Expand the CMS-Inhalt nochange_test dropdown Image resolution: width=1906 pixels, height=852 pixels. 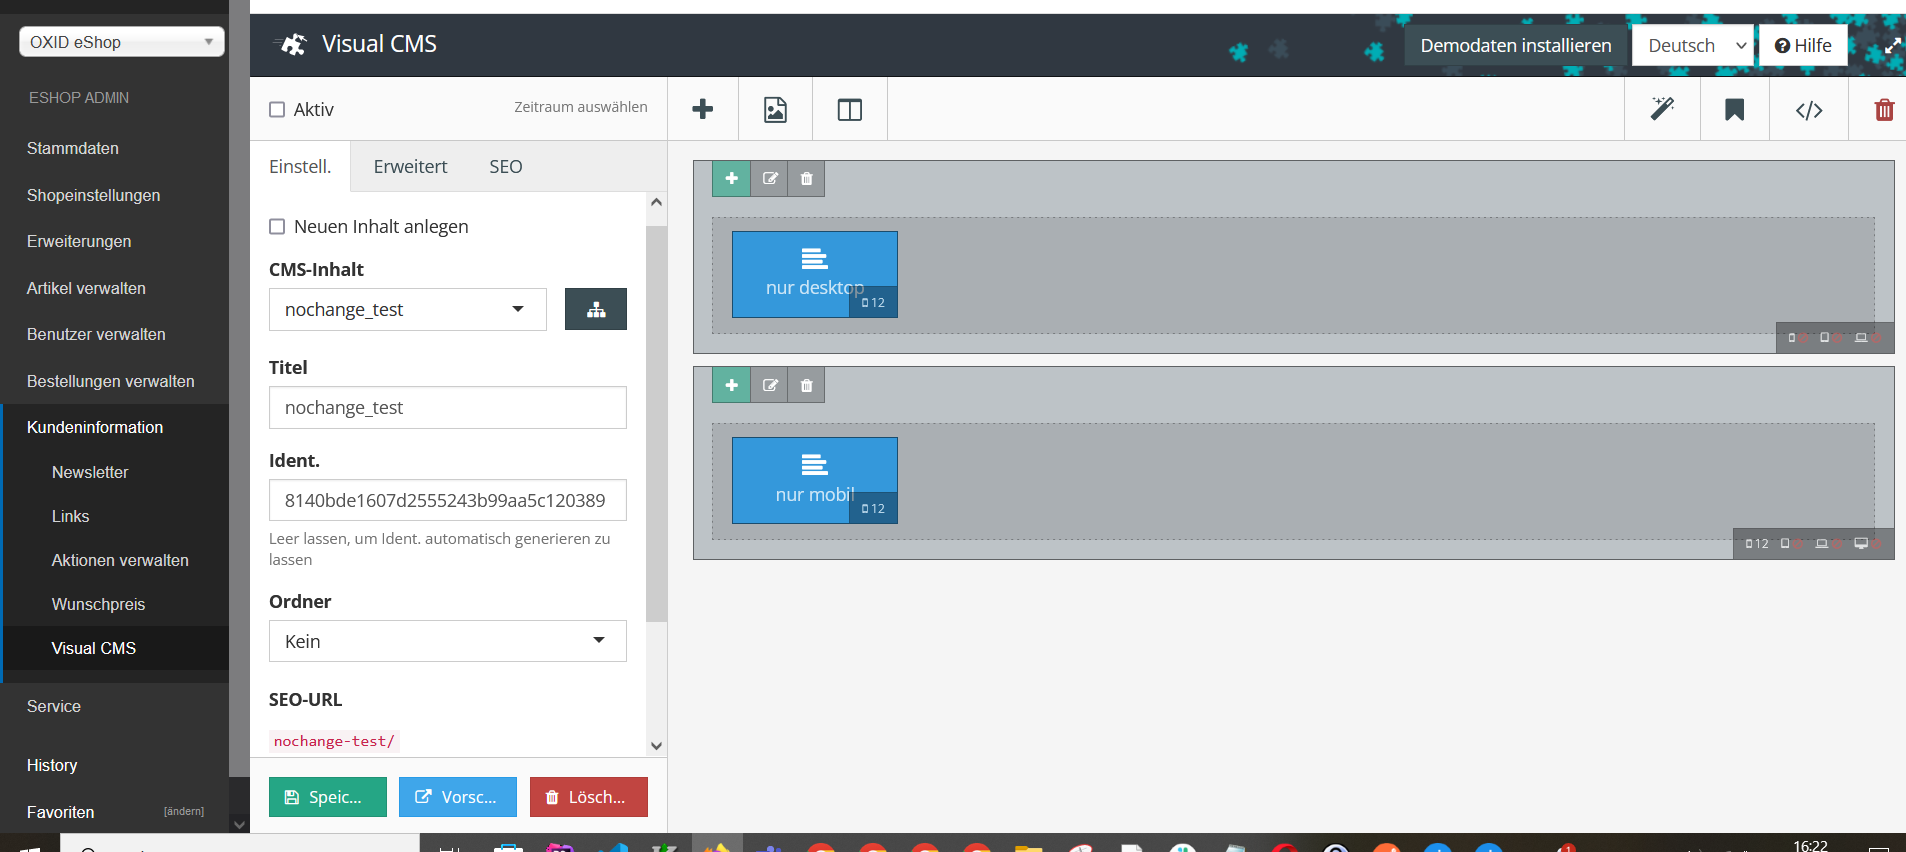pyautogui.click(x=407, y=309)
